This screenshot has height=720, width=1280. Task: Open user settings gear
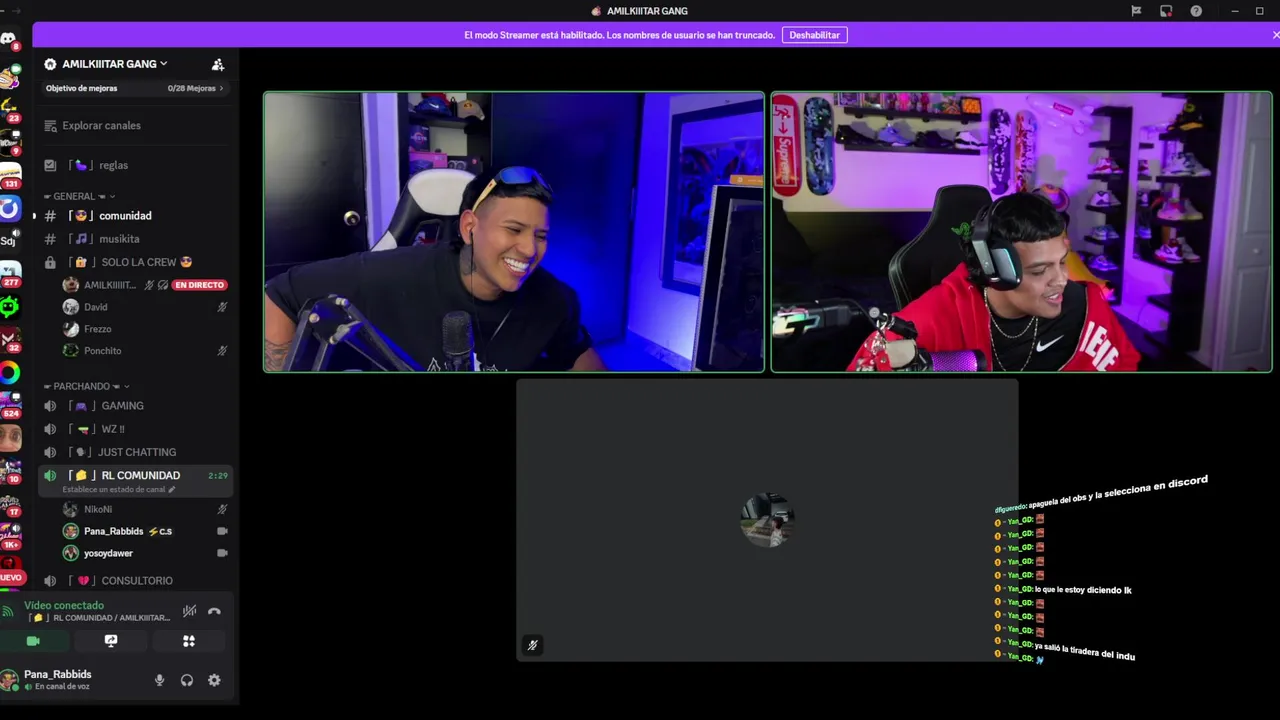coord(214,680)
